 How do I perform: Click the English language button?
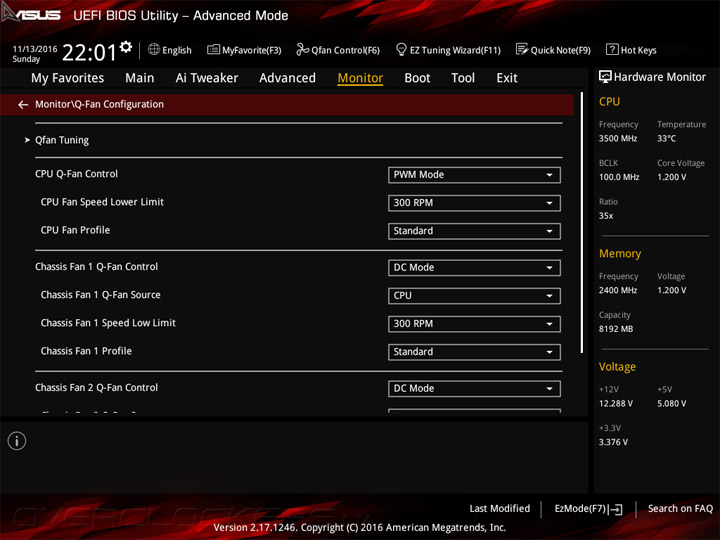[170, 50]
